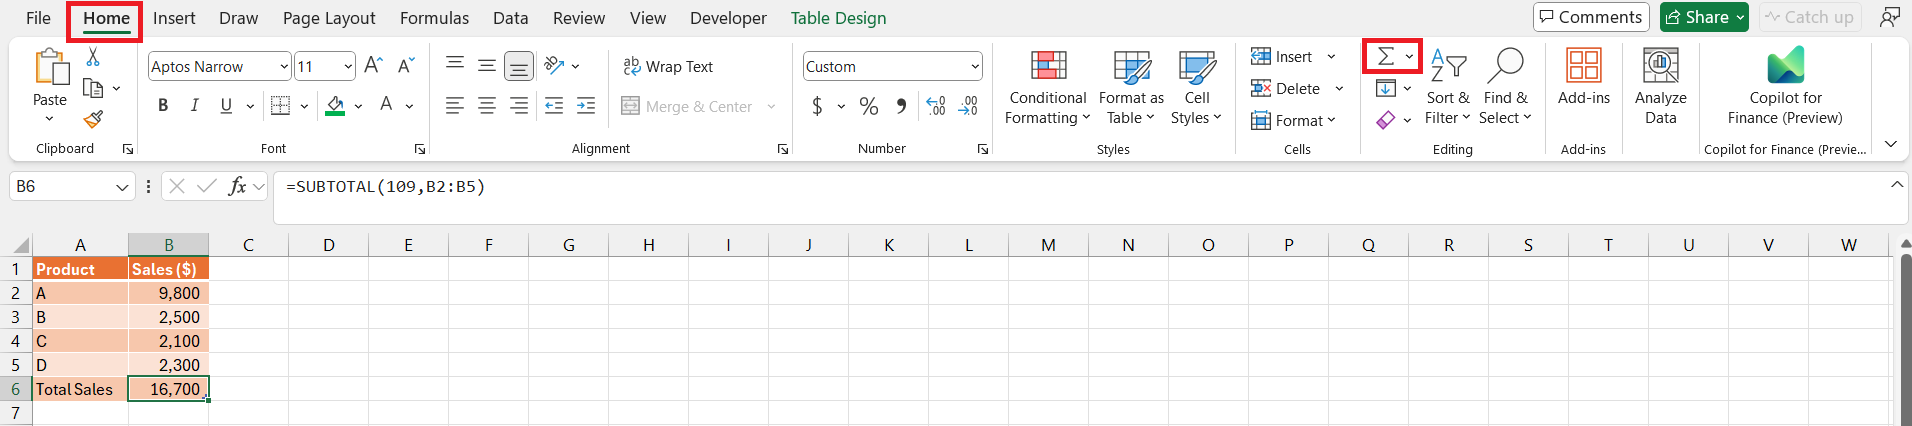1912x426 pixels.
Task: Open Cell Styles gallery
Action: point(1197,86)
